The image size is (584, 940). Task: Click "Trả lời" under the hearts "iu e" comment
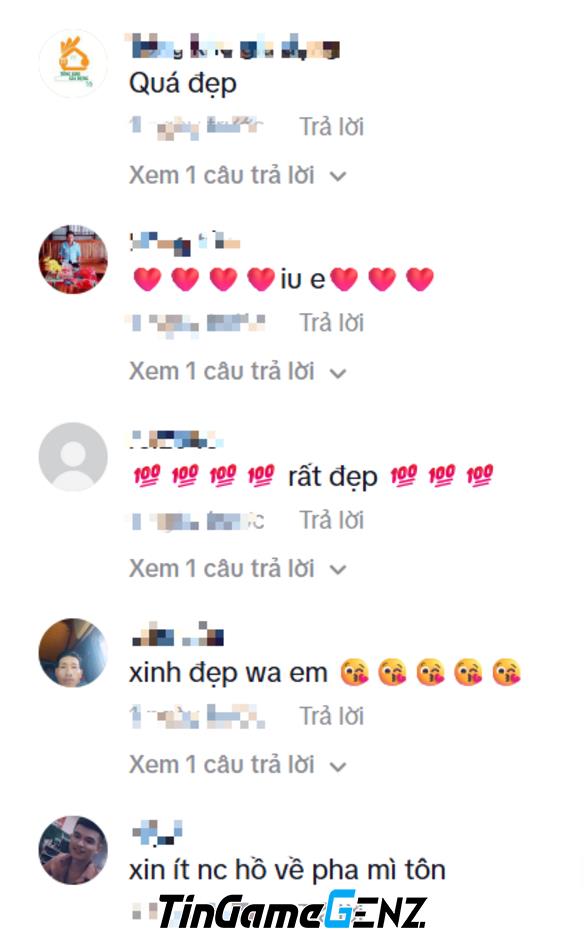332,323
